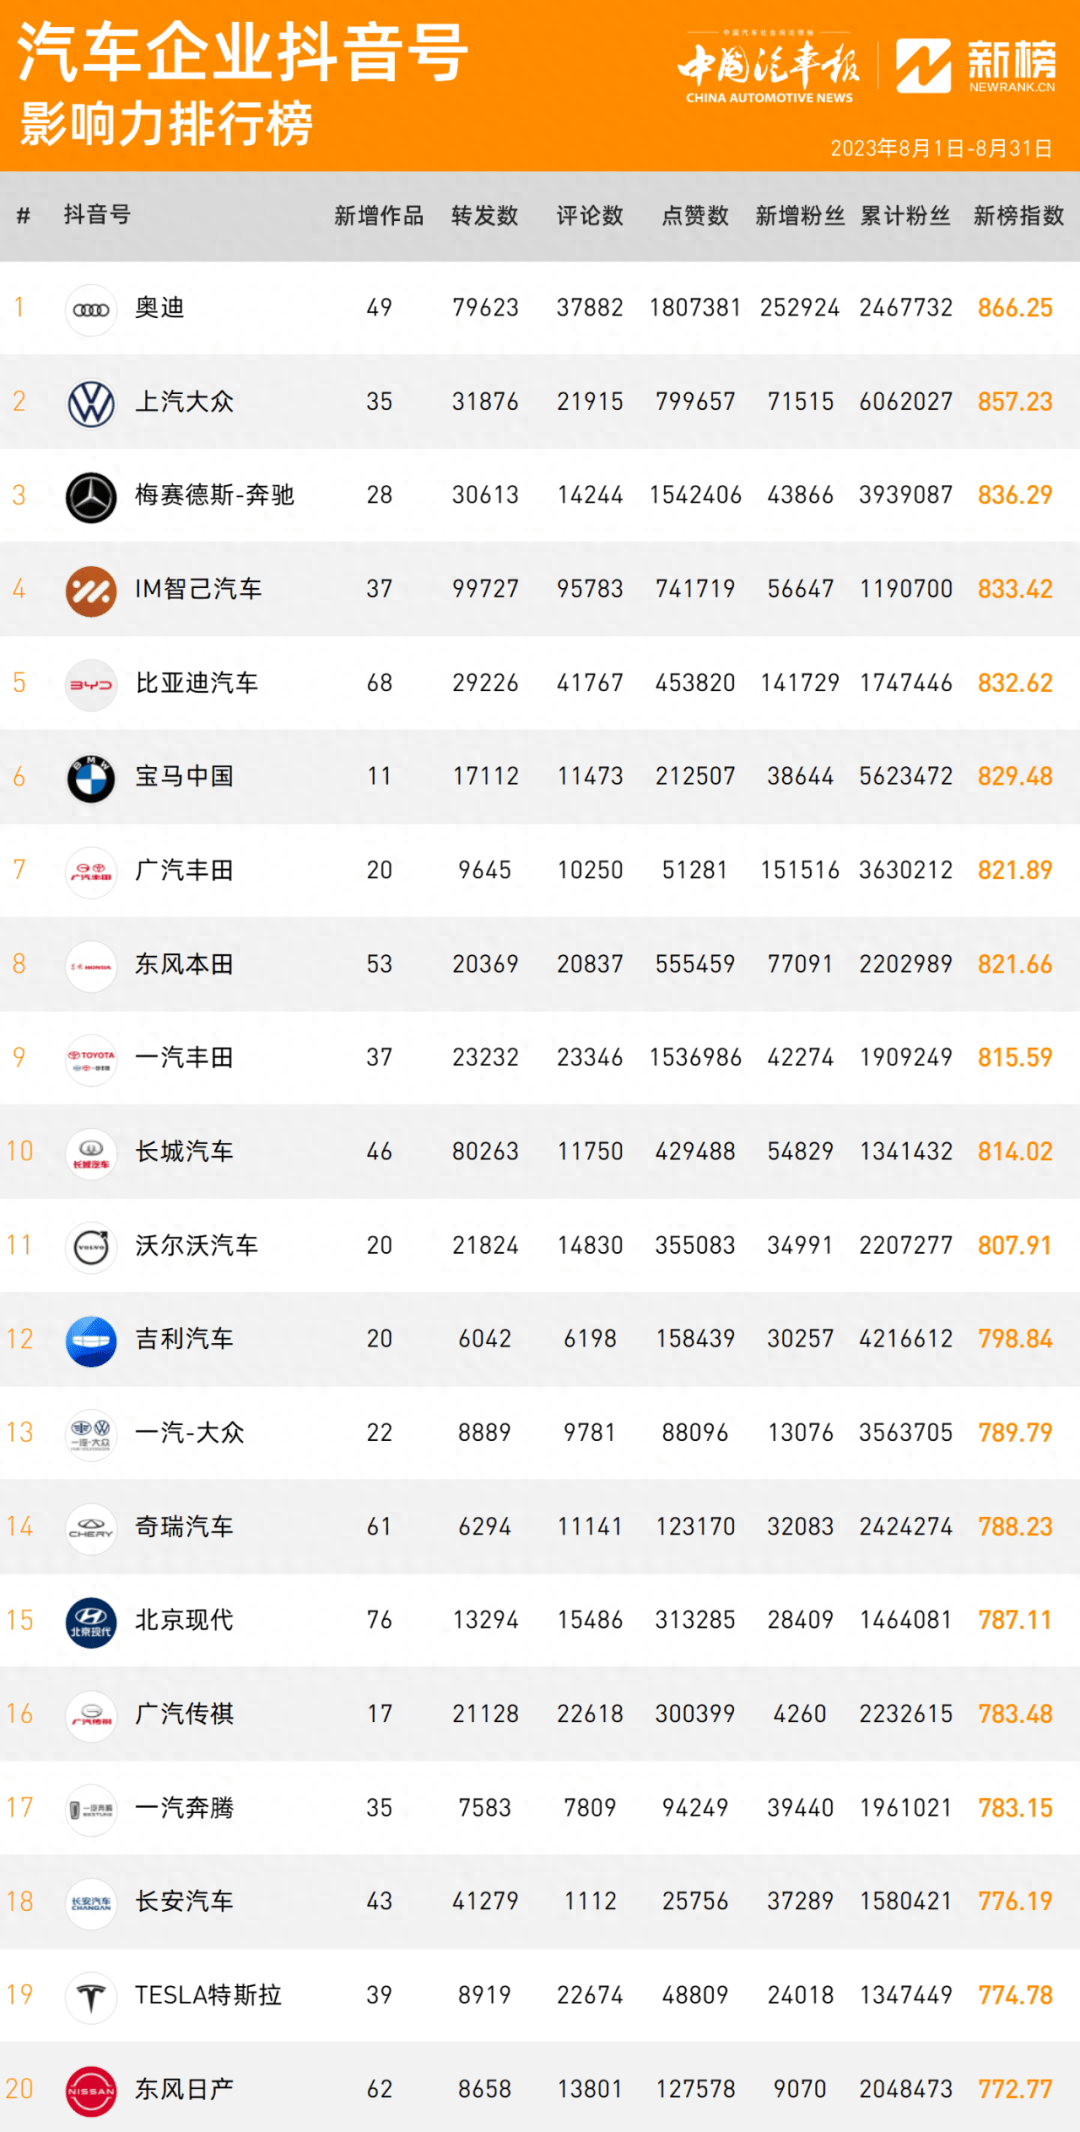Click the blue Geely logo icon

tap(91, 1340)
